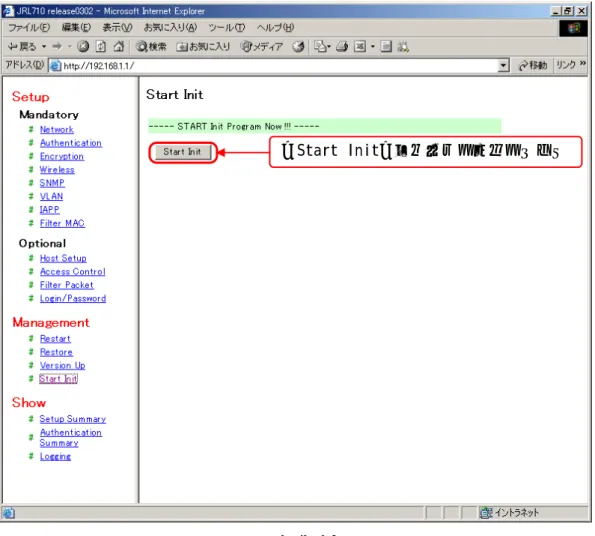Screen dimensions: 595x536
Task: Click the page icon beside the address
Action: click(x=56, y=66)
